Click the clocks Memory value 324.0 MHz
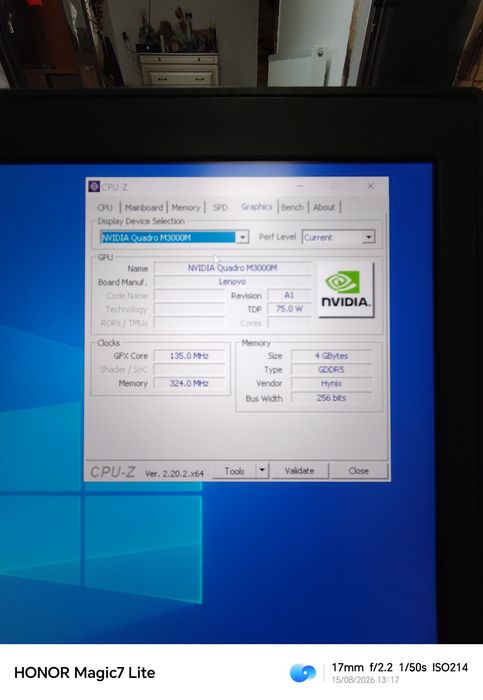Screen dimensions: 483x700 [x=189, y=383]
